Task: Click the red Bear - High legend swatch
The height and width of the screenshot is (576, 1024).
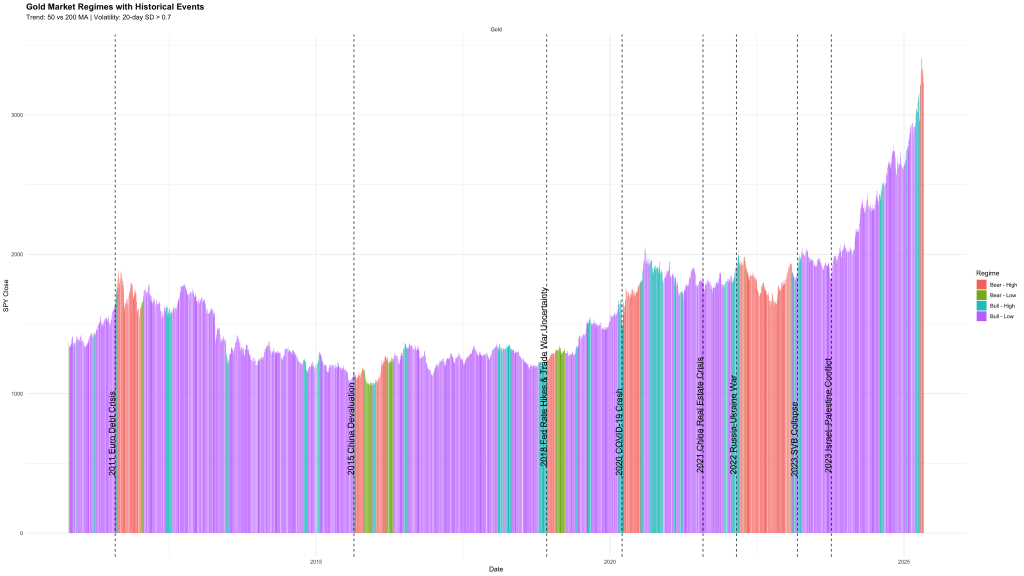Action: [981, 285]
